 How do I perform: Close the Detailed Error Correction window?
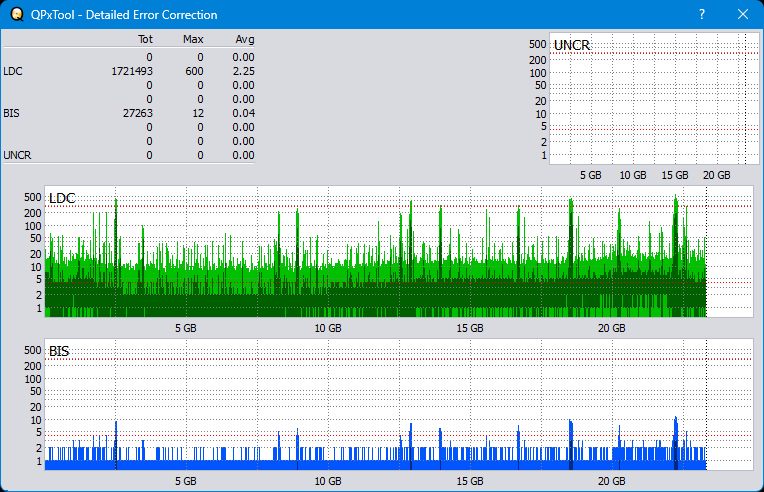(743, 14)
